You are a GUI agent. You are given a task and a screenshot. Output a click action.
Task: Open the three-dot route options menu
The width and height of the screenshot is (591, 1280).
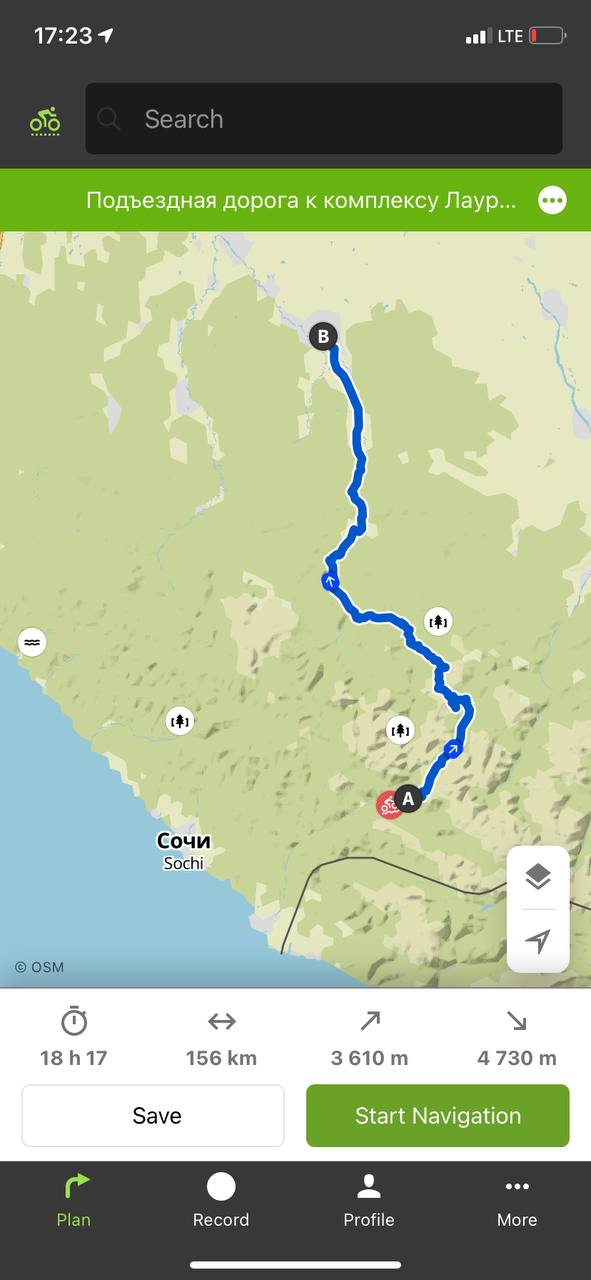(x=552, y=200)
